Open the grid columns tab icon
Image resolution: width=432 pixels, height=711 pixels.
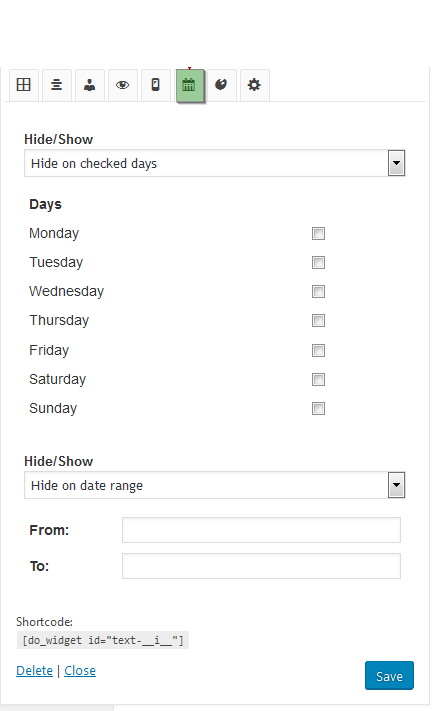24,85
